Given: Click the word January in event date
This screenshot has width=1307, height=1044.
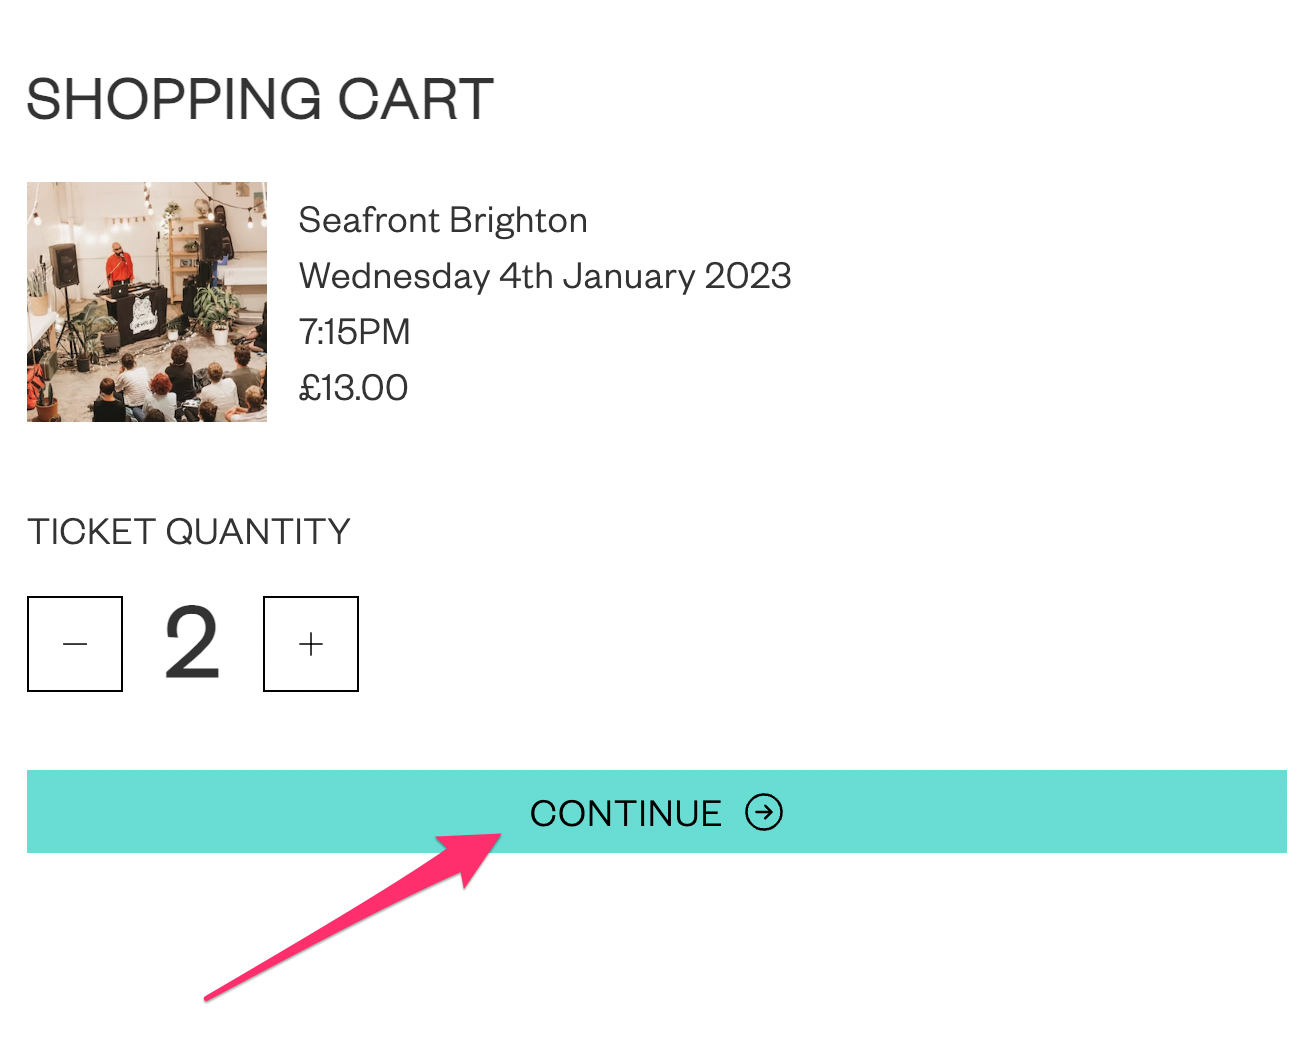Looking at the screenshot, I should pos(630,276).
